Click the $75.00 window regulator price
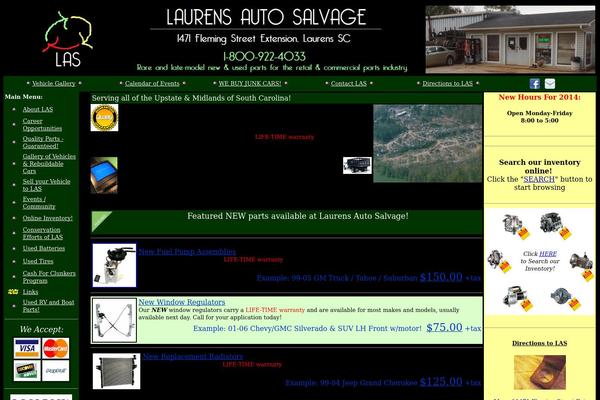 click(x=444, y=327)
